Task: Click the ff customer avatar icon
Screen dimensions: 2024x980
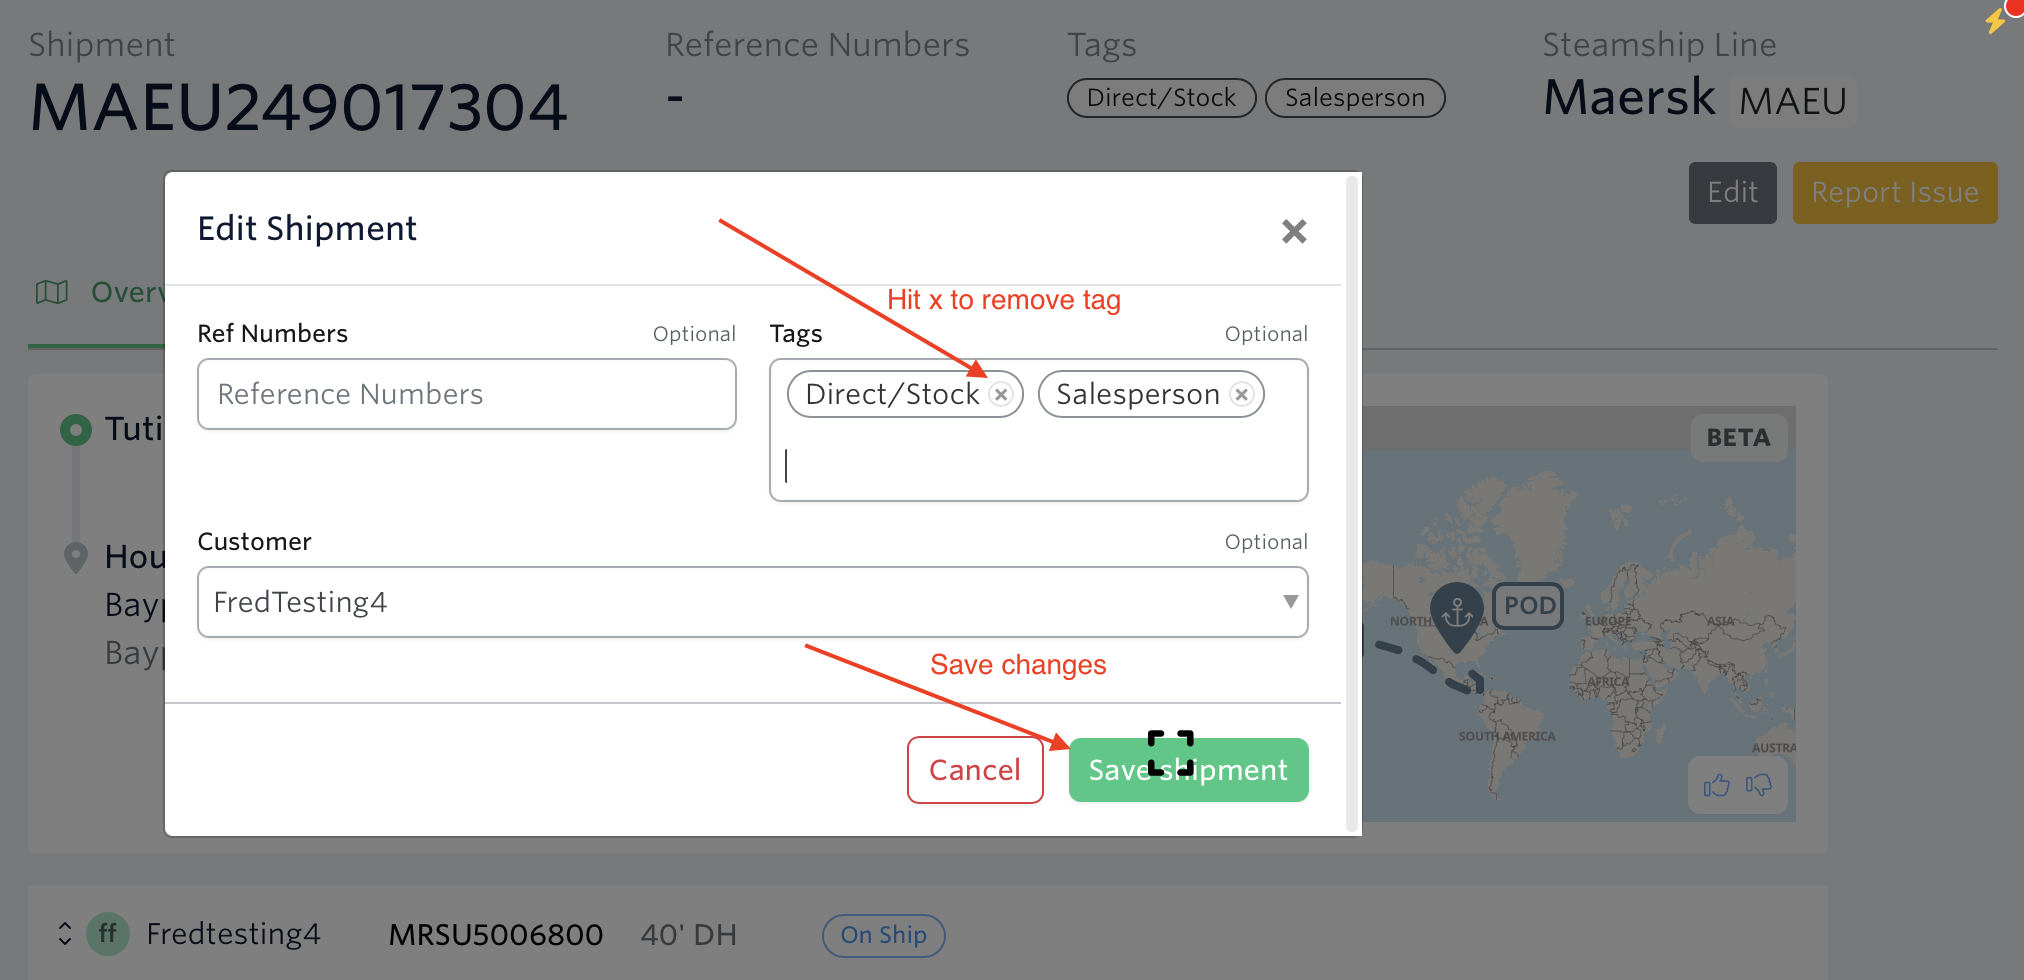Action: click(107, 934)
